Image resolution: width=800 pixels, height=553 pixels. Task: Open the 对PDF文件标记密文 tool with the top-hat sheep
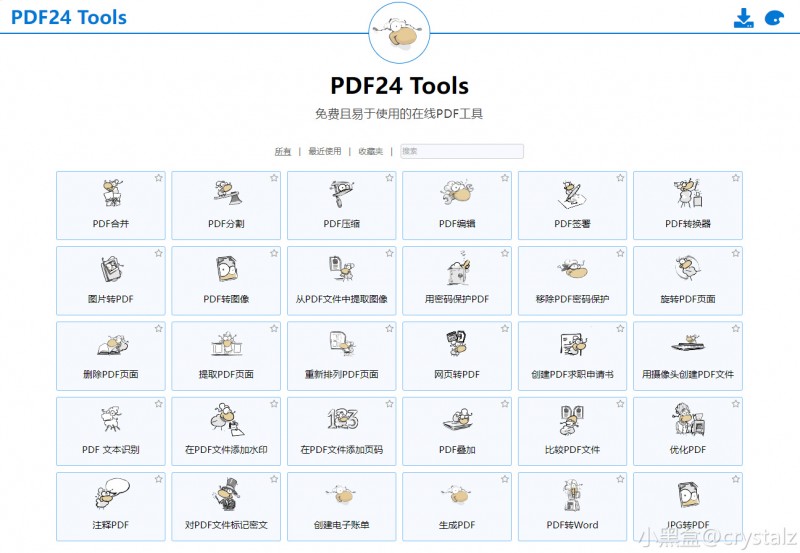pyautogui.click(x=226, y=507)
